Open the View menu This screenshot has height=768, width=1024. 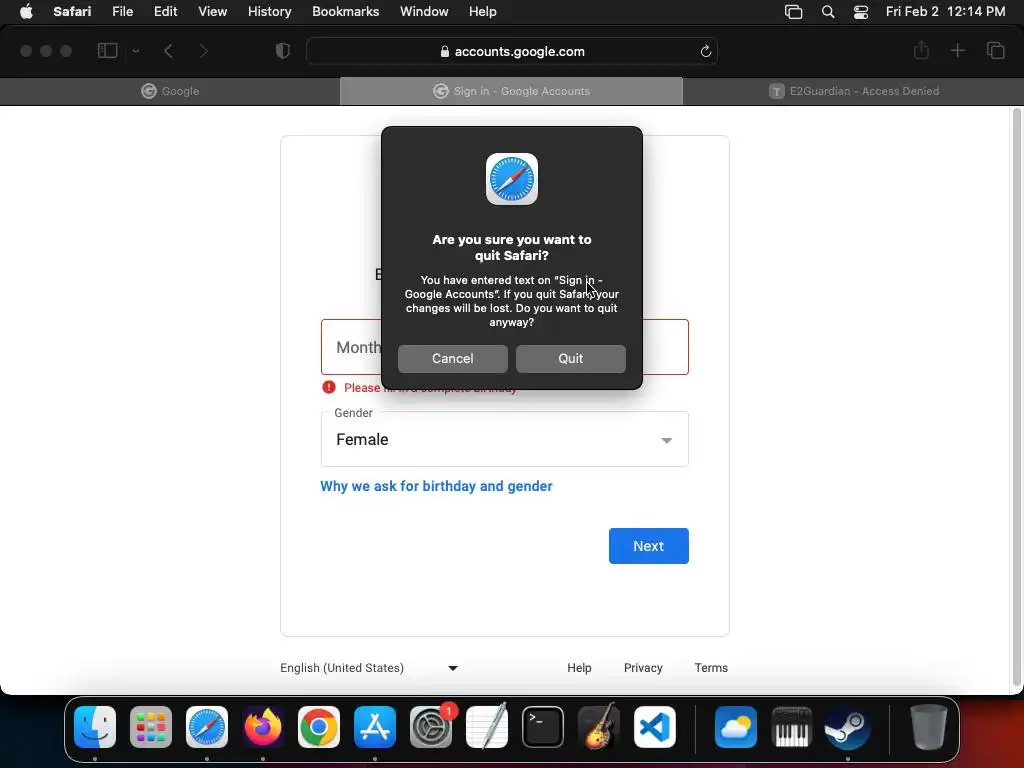[x=212, y=11]
